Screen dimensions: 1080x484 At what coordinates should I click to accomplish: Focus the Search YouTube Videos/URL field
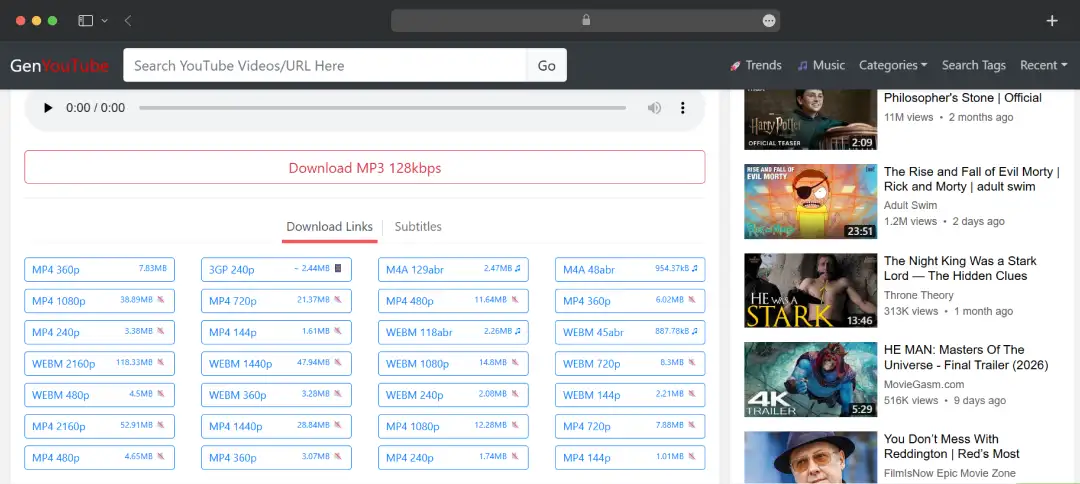pyautogui.click(x=325, y=65)
